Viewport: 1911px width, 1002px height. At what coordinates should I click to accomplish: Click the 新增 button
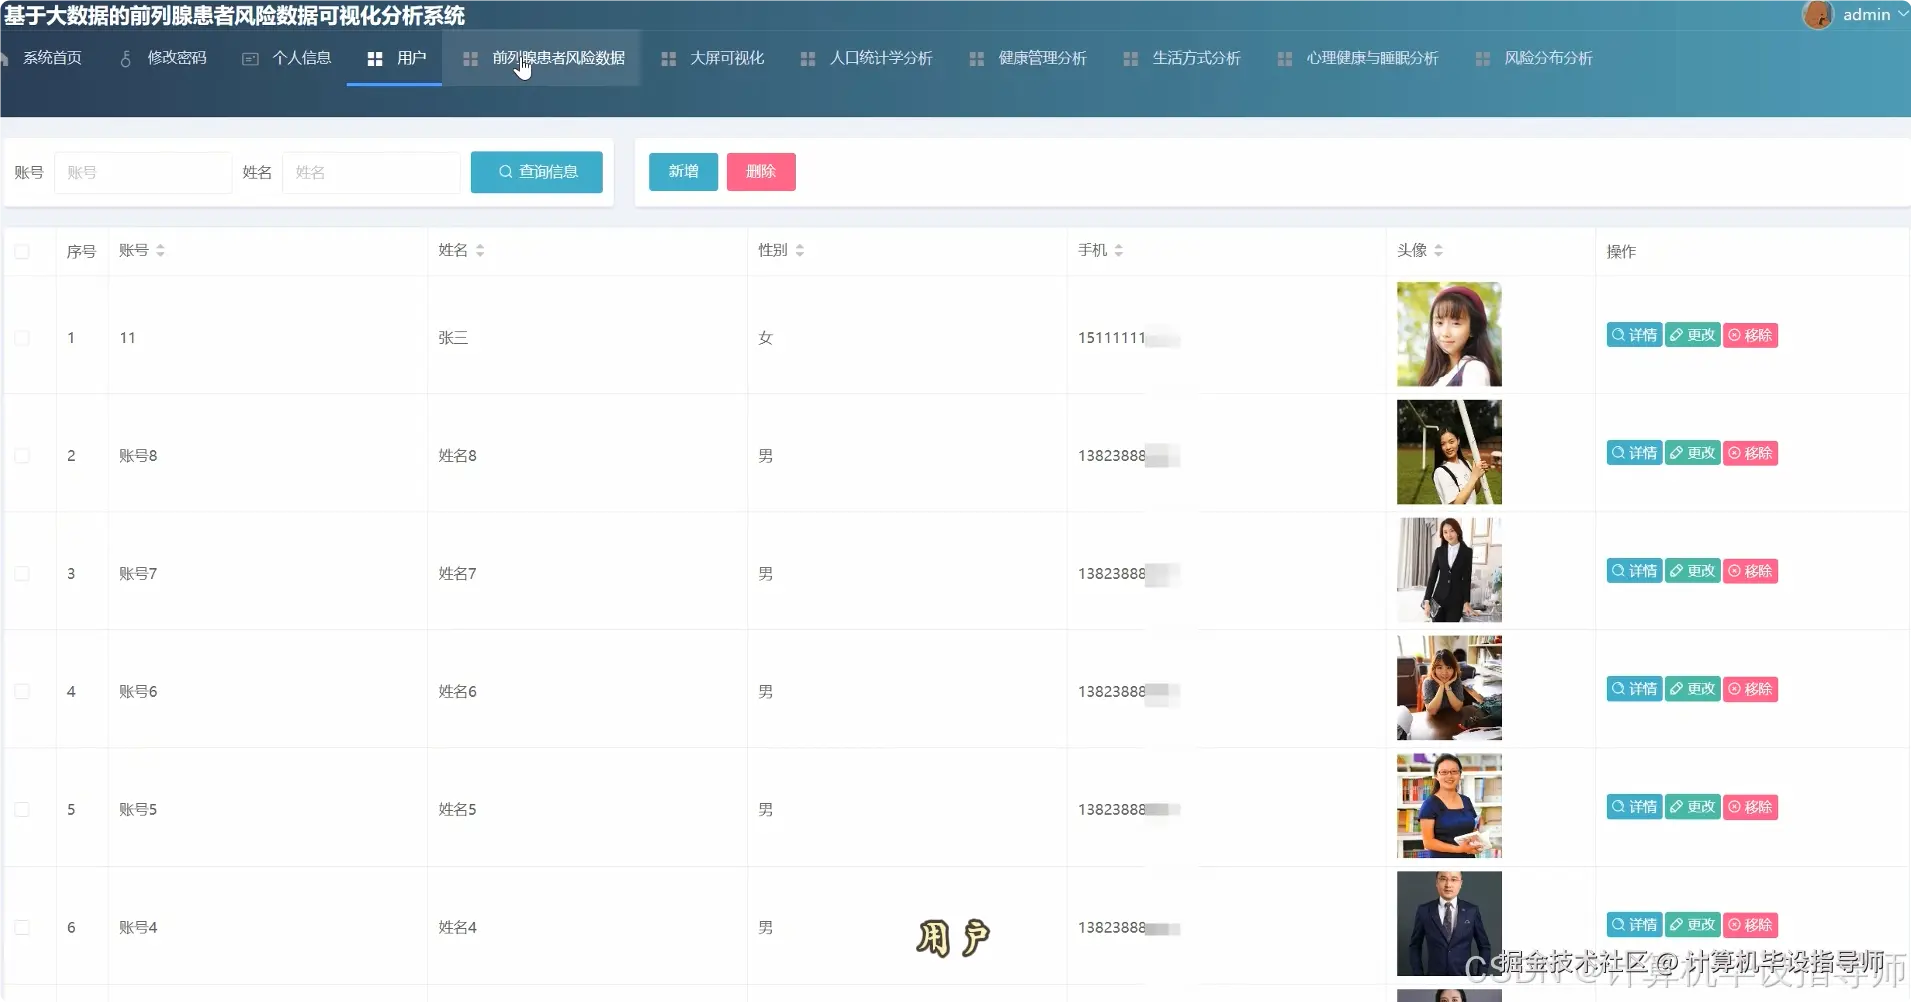[683, 171]
